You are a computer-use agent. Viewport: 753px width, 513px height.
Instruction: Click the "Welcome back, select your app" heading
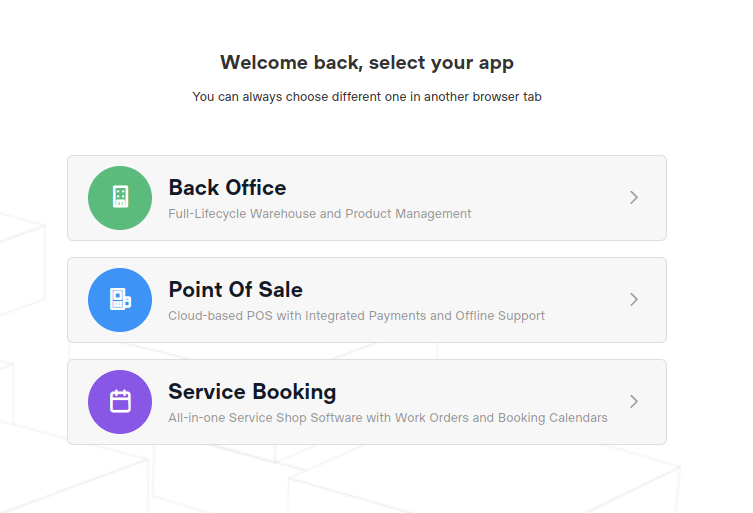(367, 62)
